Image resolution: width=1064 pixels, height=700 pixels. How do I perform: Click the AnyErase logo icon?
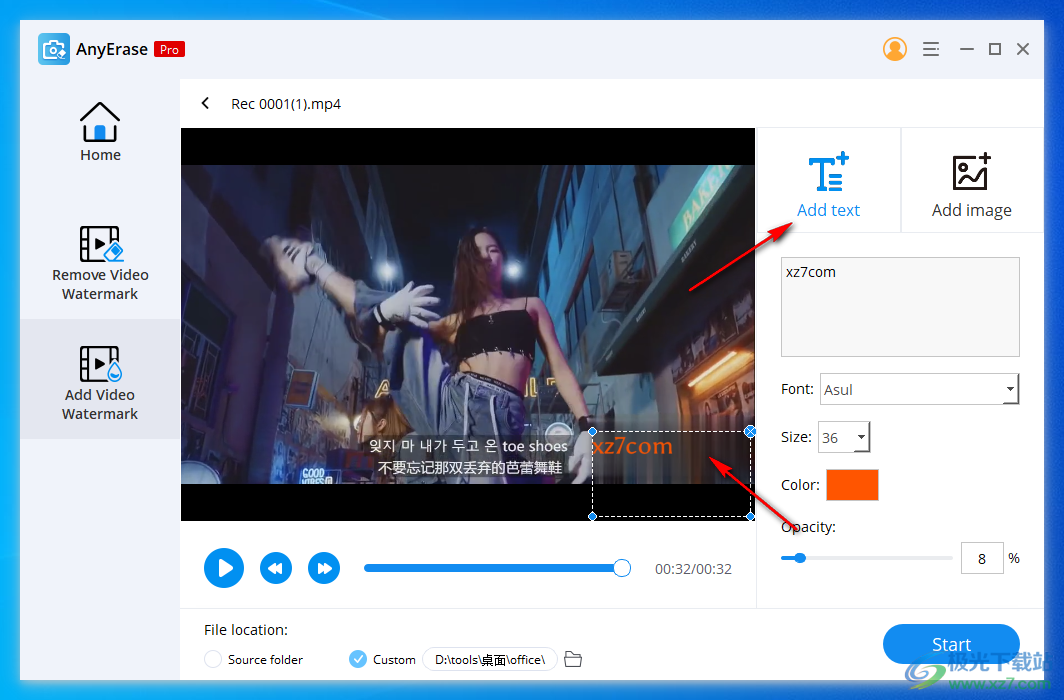(x=53, y=48)
